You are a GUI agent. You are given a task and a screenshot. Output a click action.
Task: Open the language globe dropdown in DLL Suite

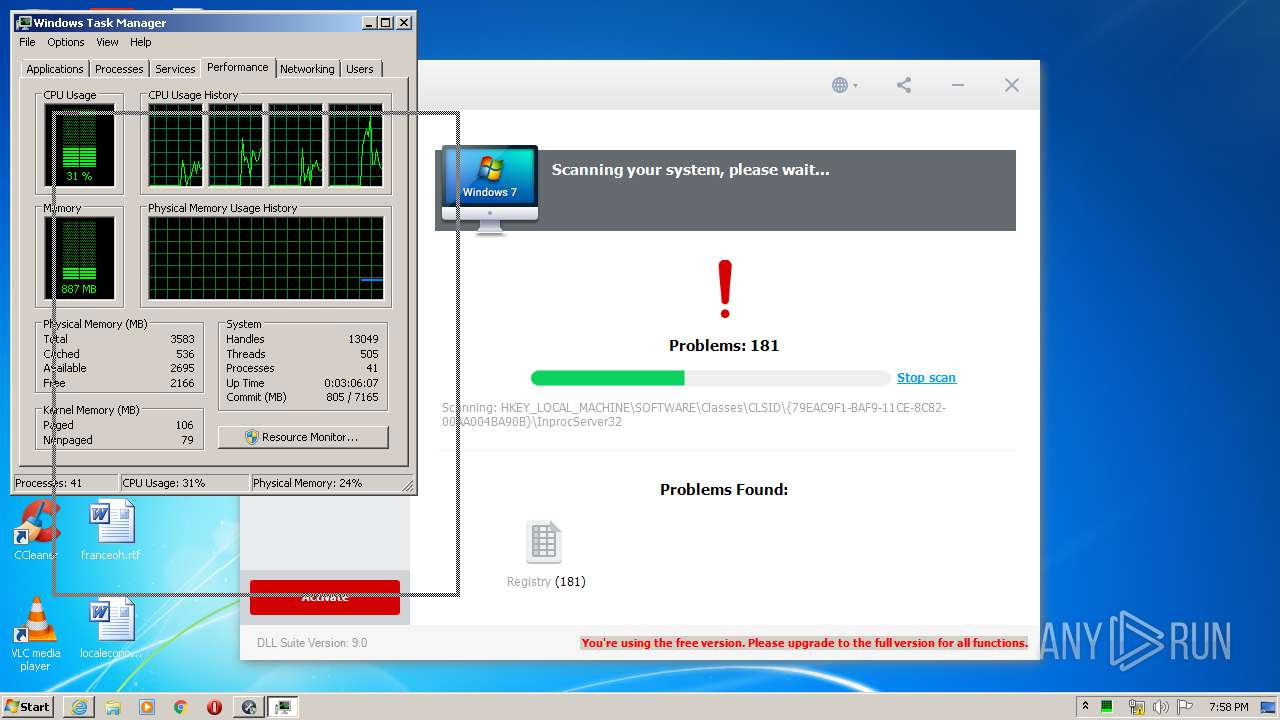845,86
